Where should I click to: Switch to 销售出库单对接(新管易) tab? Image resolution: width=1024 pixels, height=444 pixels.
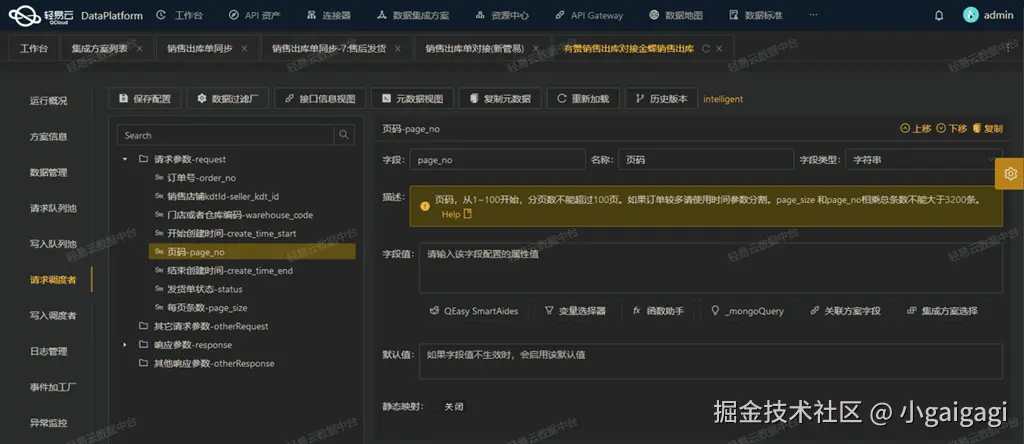pos(473,48)
